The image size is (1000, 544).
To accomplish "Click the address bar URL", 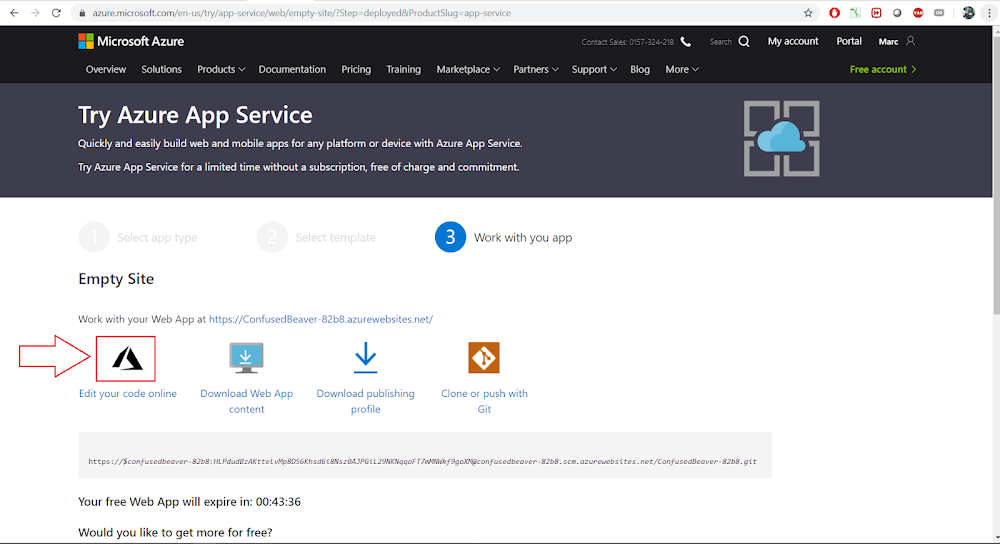I will 301,13.
